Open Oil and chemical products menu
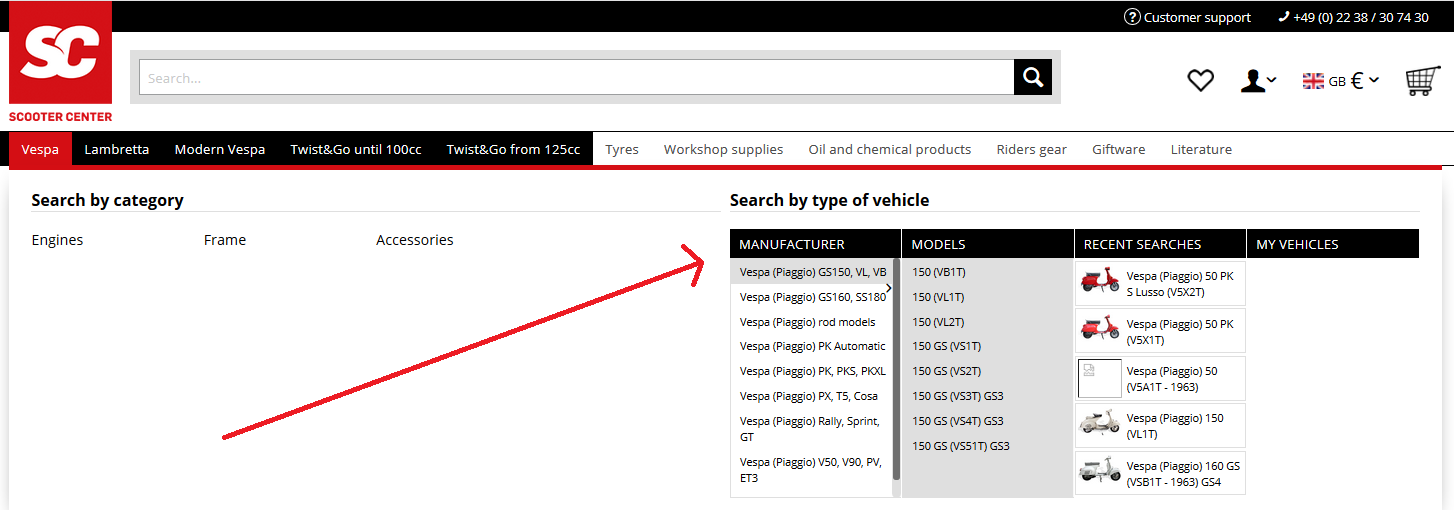This screenshot has width=1454, height=510. coord(890,149)
